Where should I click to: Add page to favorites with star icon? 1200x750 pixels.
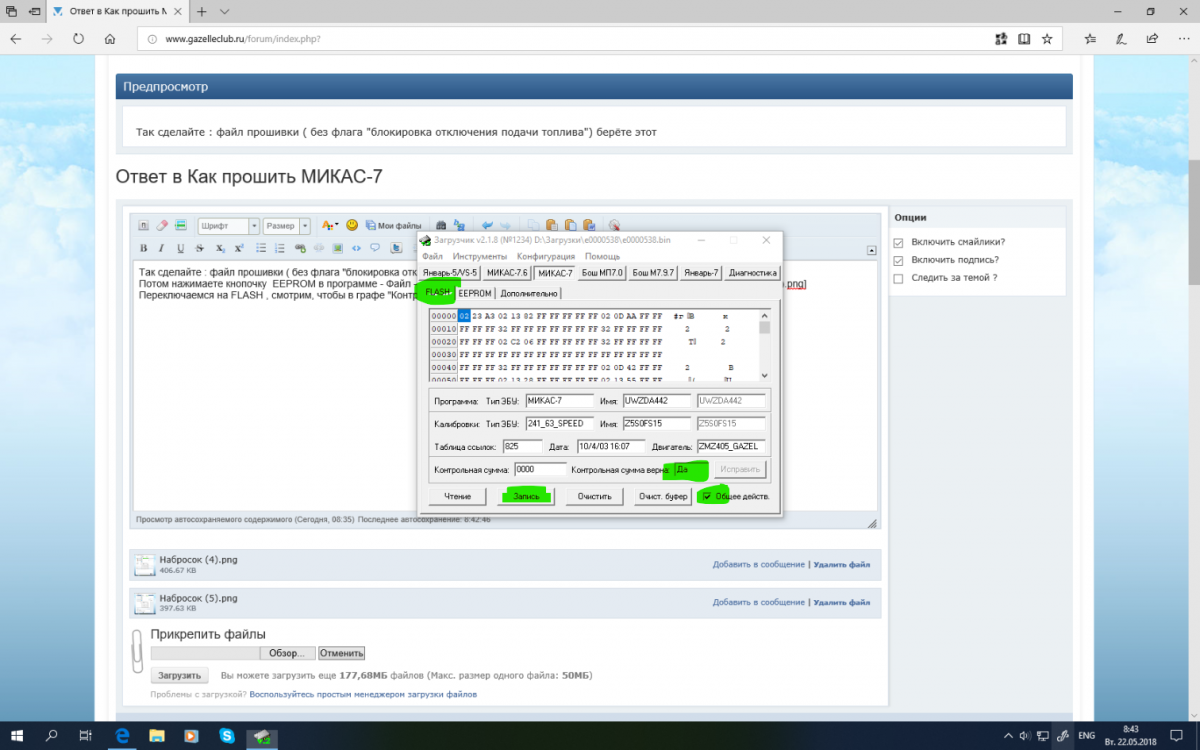[x=1046, y=39]
